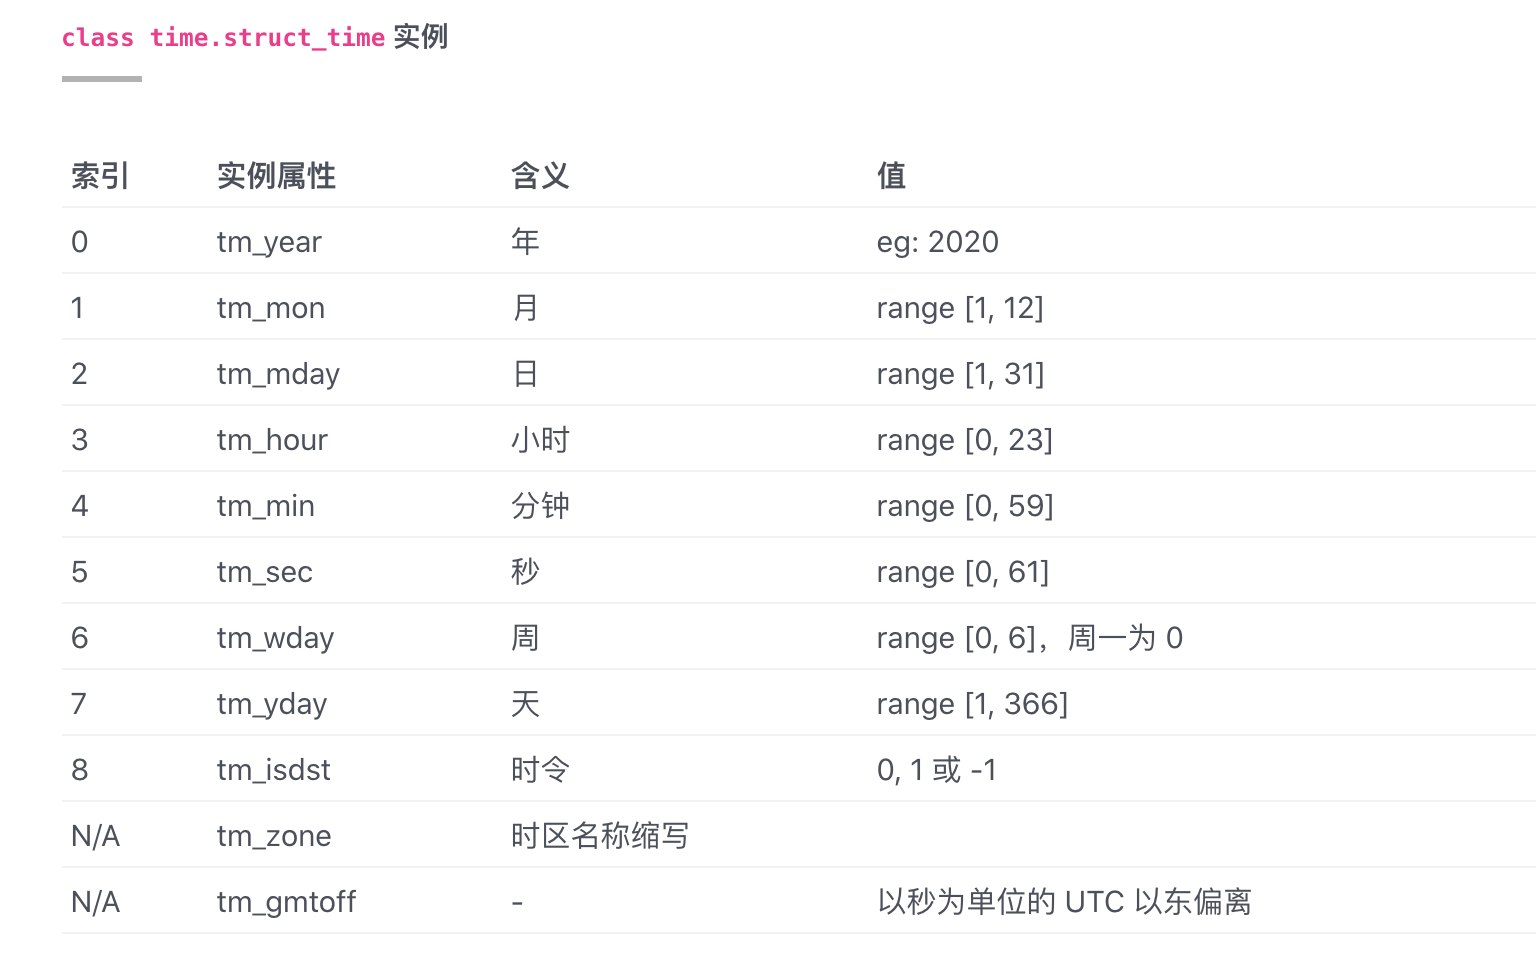Click the 时区名称缩写 meaning cell
This screenshot has width=1536, height=958.
[600, 836]
